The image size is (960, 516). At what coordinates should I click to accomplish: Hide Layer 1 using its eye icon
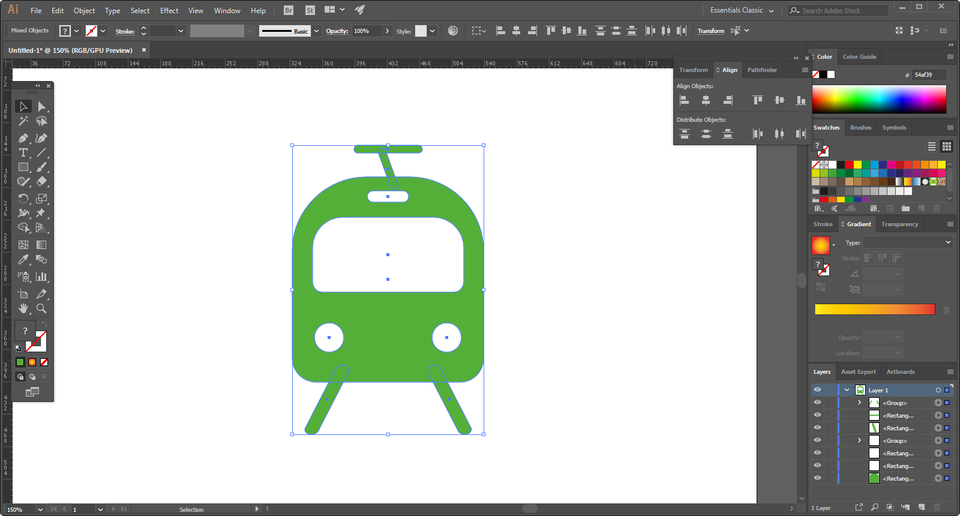coord(817,390)
